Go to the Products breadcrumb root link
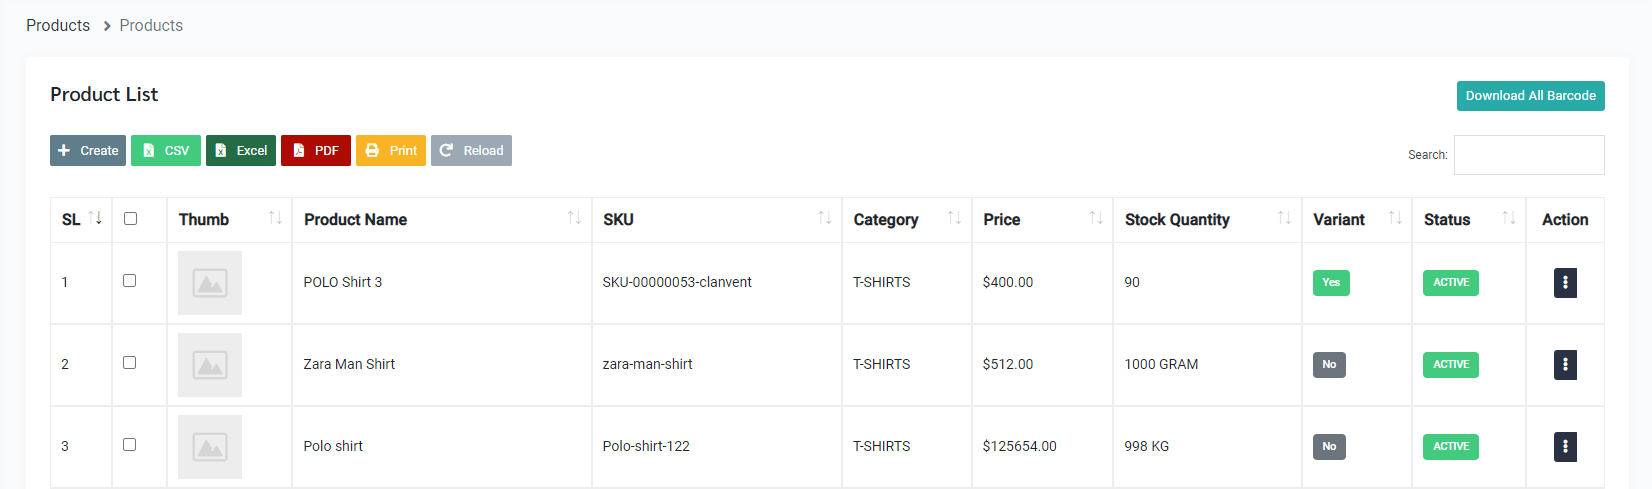This screenshot has width=1652, height=489. point(58,26)
